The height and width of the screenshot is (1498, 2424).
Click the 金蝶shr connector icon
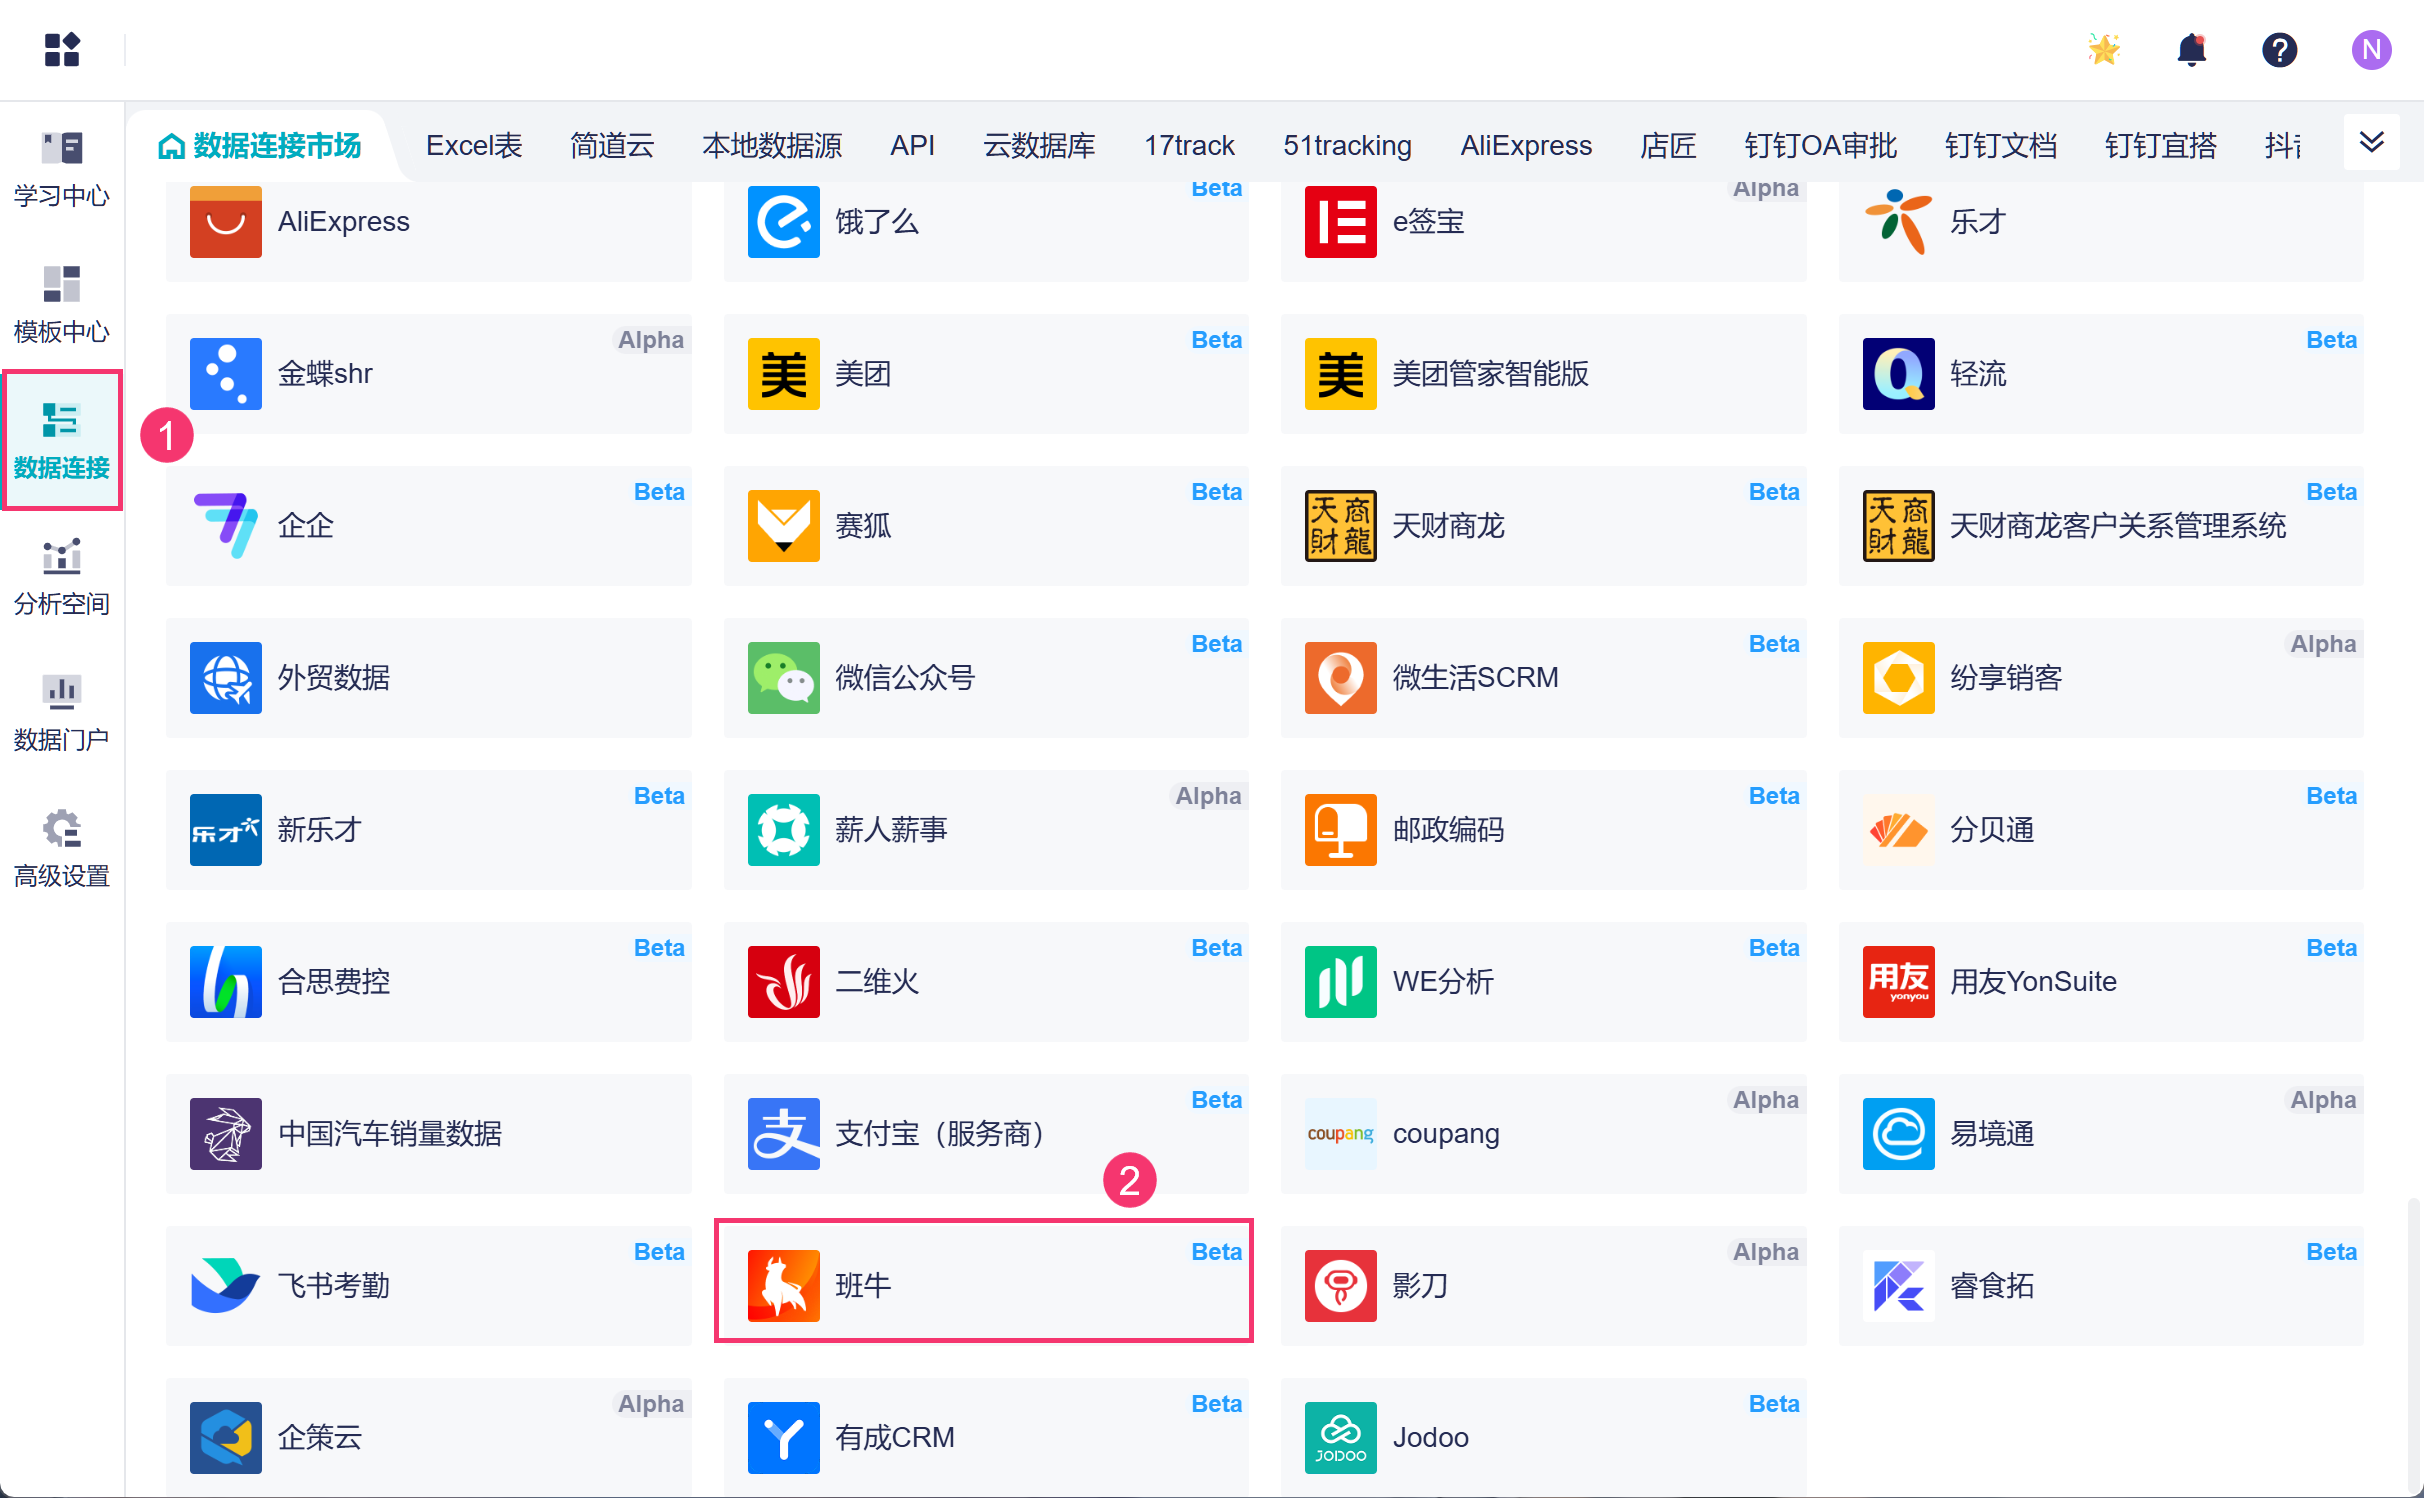tap(226, 373)
